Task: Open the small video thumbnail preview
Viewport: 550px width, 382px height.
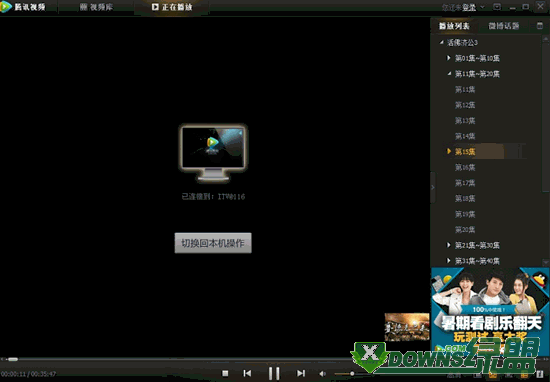Action: [x=407, y=327]
